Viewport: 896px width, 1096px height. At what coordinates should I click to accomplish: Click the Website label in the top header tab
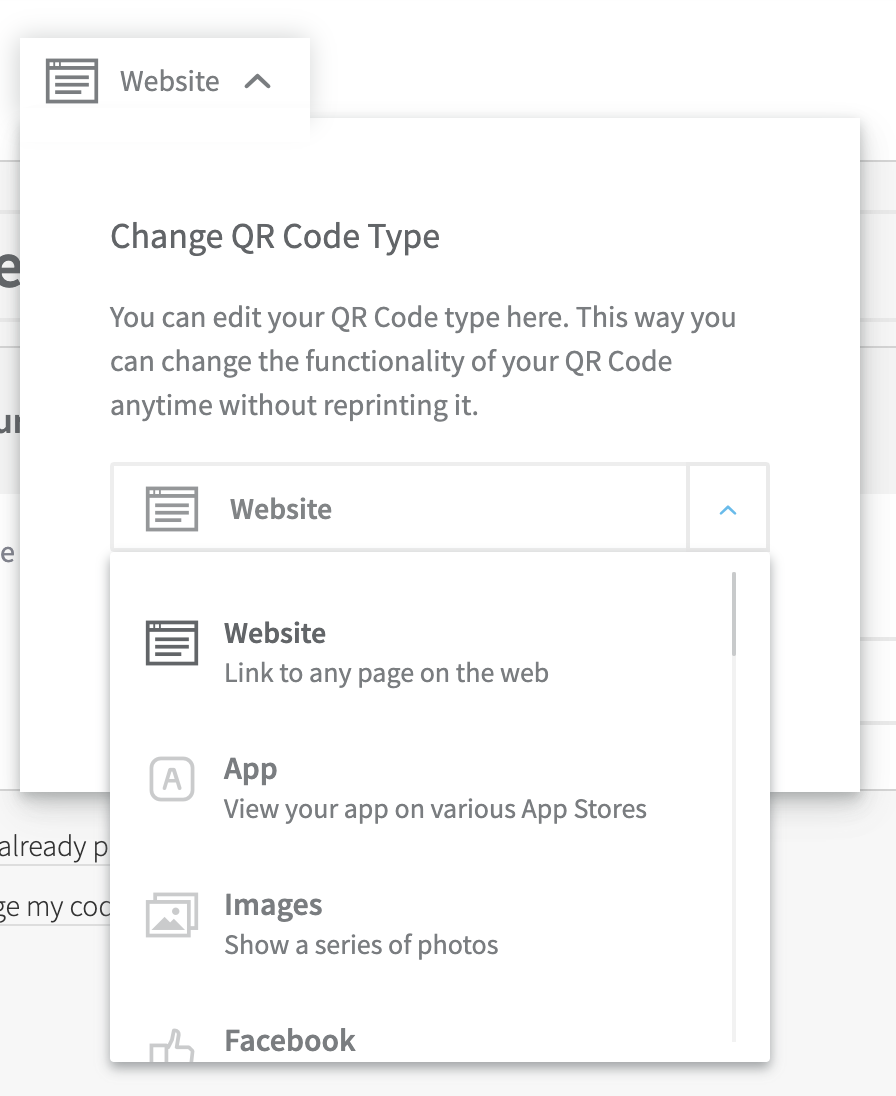point(169,81)
